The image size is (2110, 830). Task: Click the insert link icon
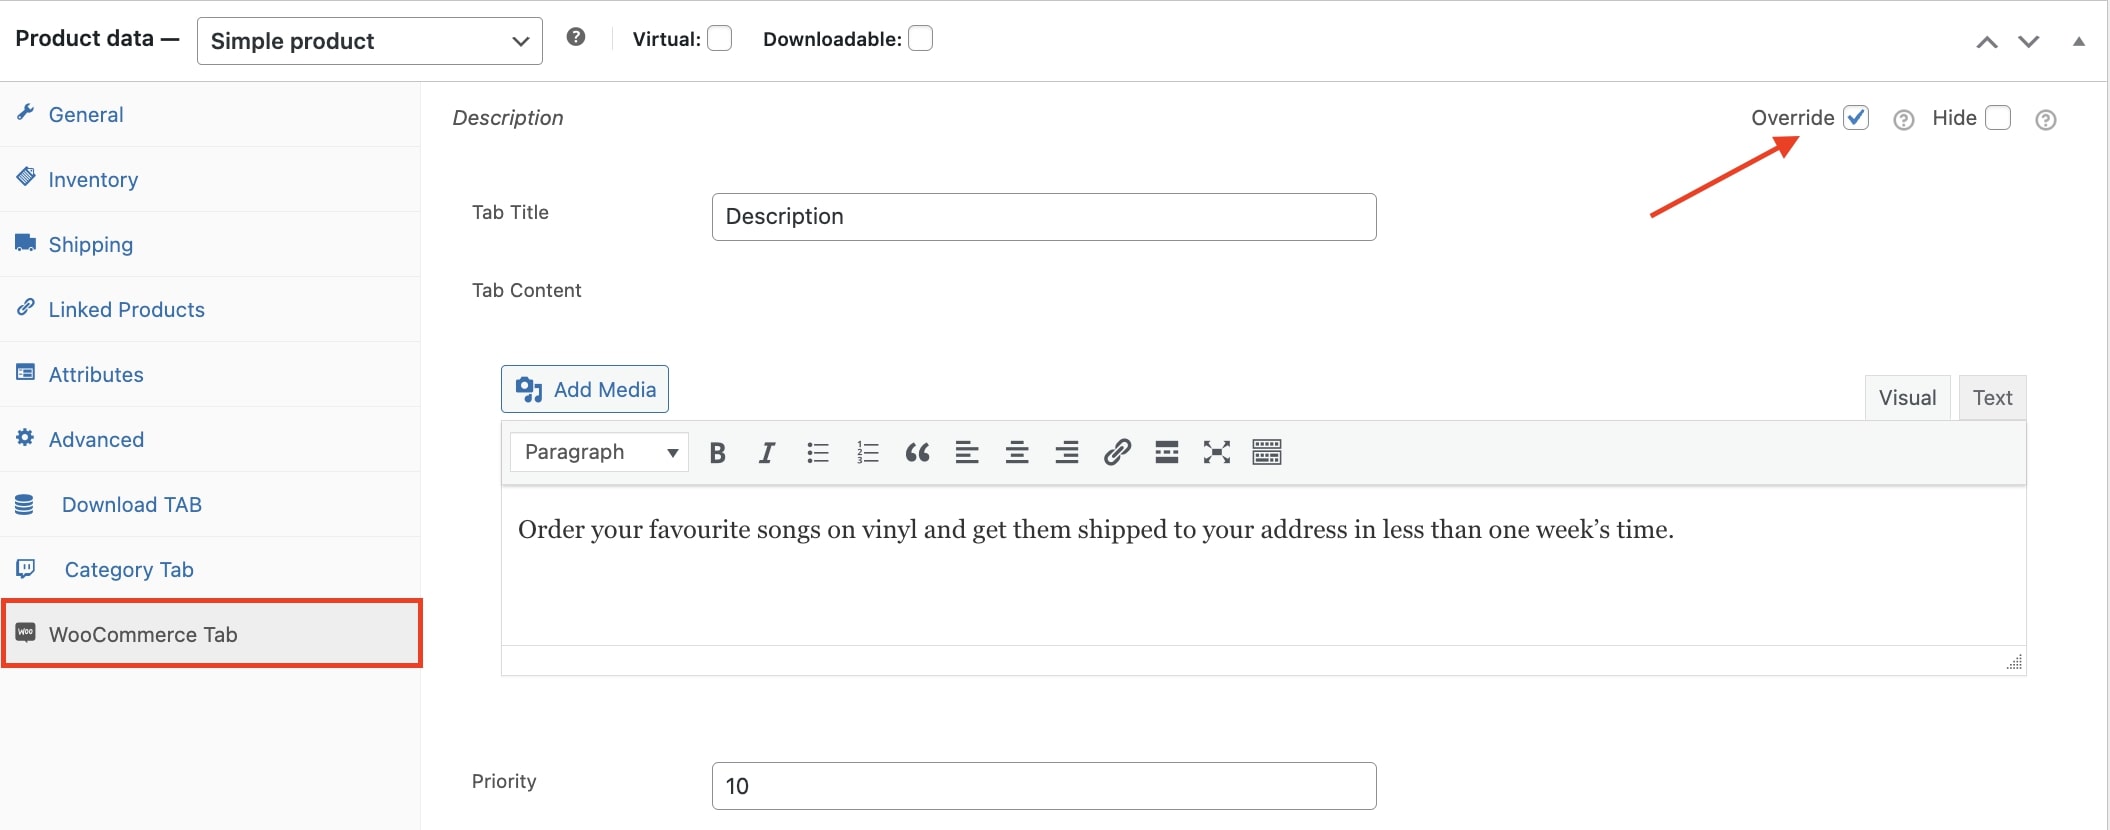[1117, 453]
